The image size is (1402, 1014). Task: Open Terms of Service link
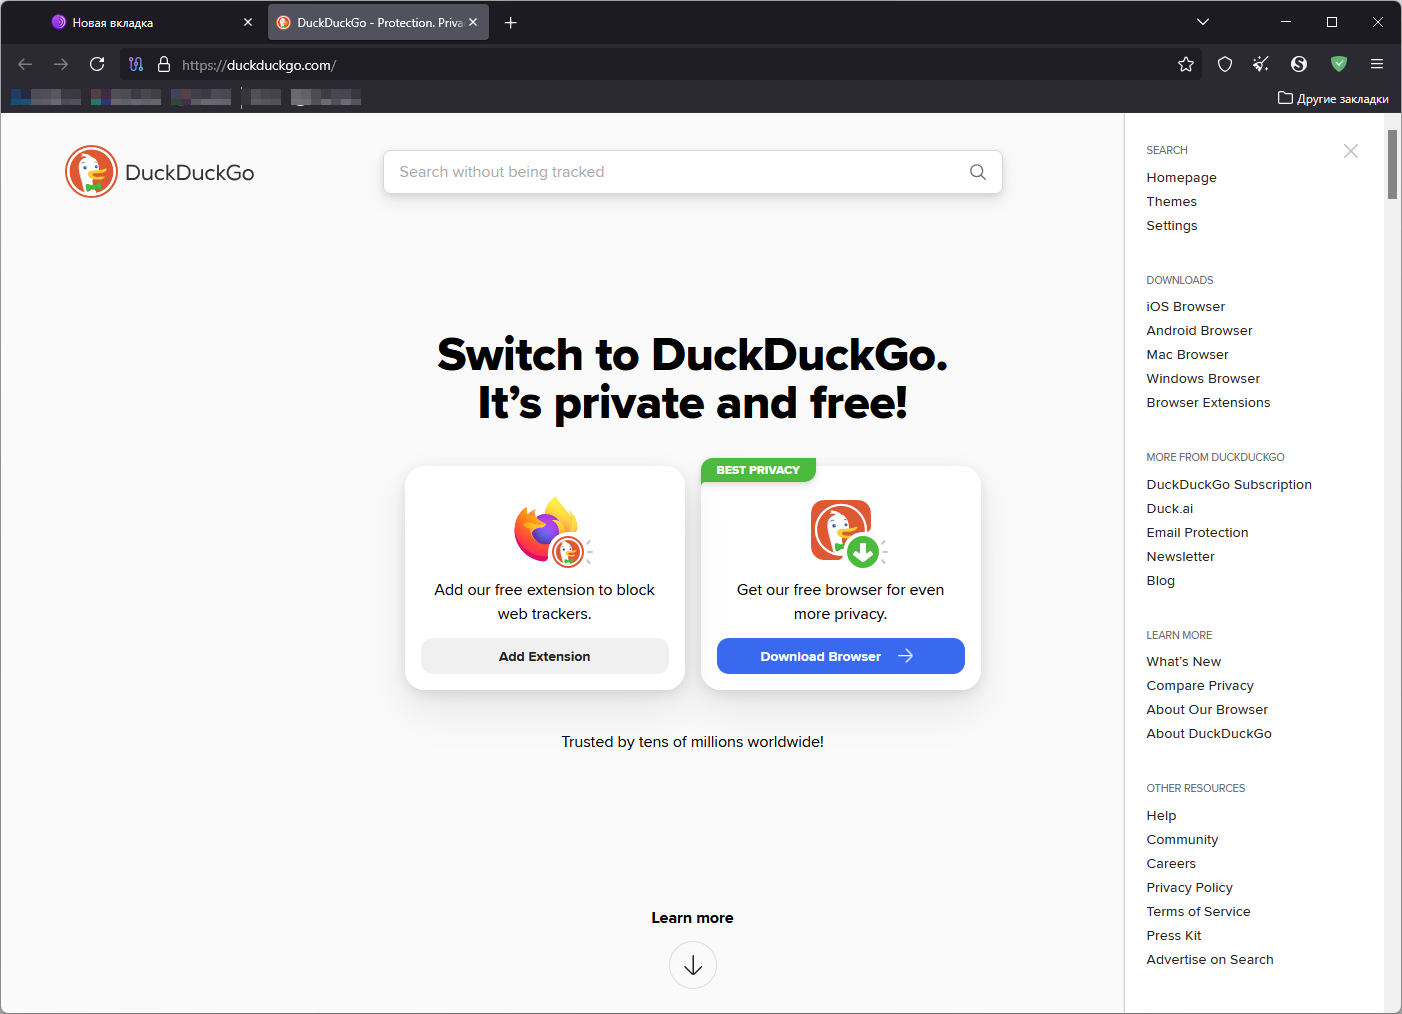coord(1198,911)
